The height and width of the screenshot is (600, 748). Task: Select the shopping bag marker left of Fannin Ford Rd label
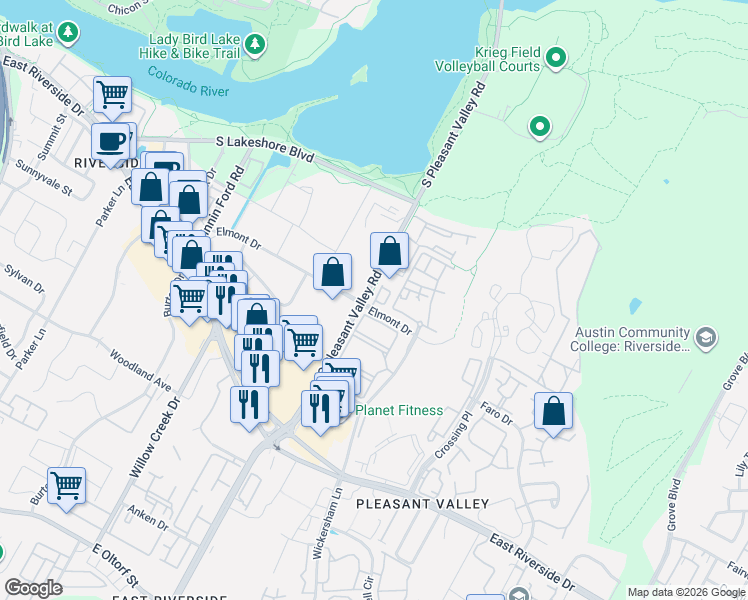(x=189, y=205)
